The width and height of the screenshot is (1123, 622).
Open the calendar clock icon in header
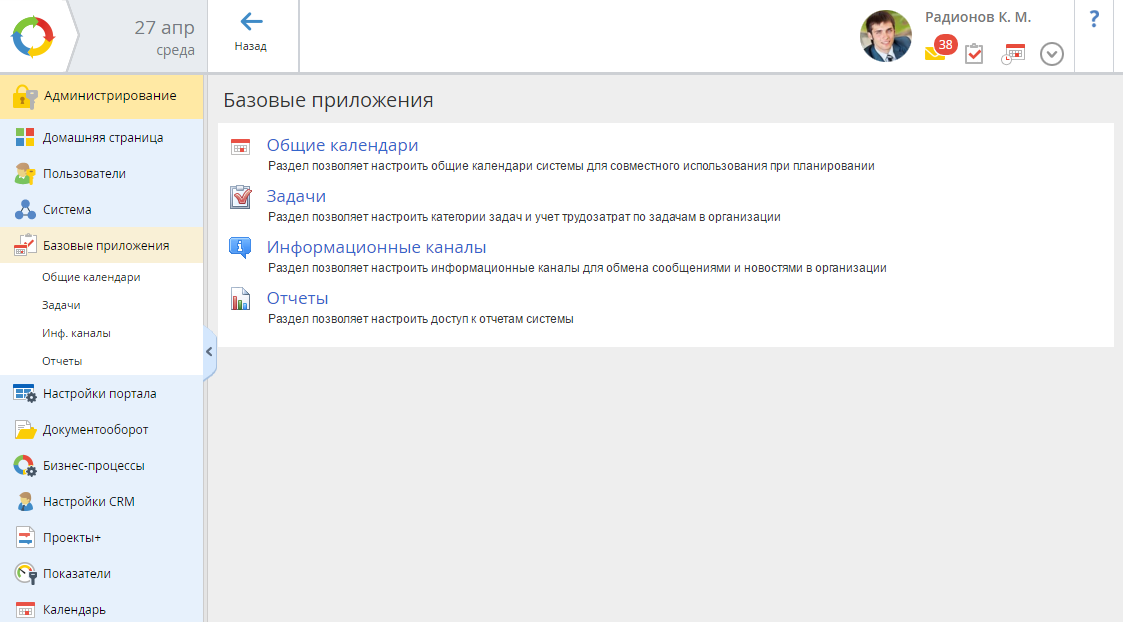point(1013,54)
